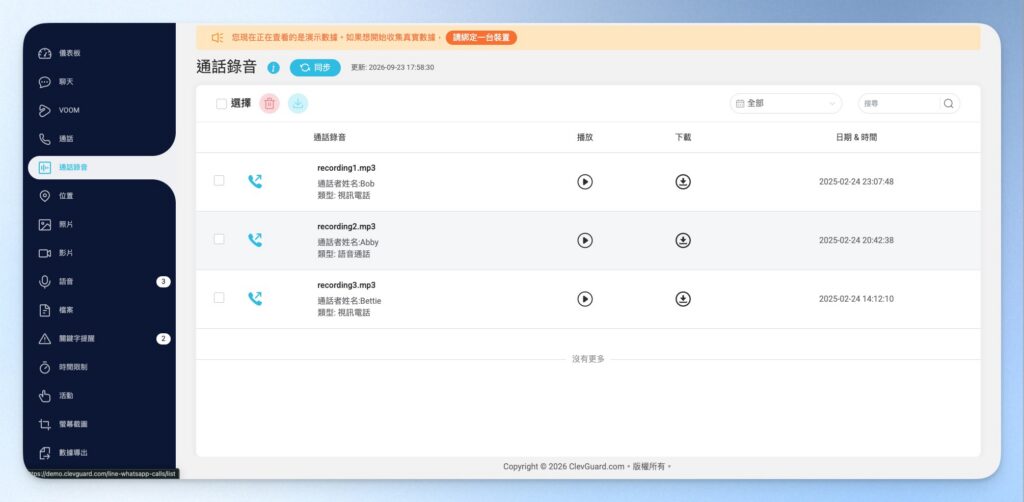Click the blue batch download icon
The width and height of the screenshot is (1024, 502).
pyautogui.click(x=298, y=103)
